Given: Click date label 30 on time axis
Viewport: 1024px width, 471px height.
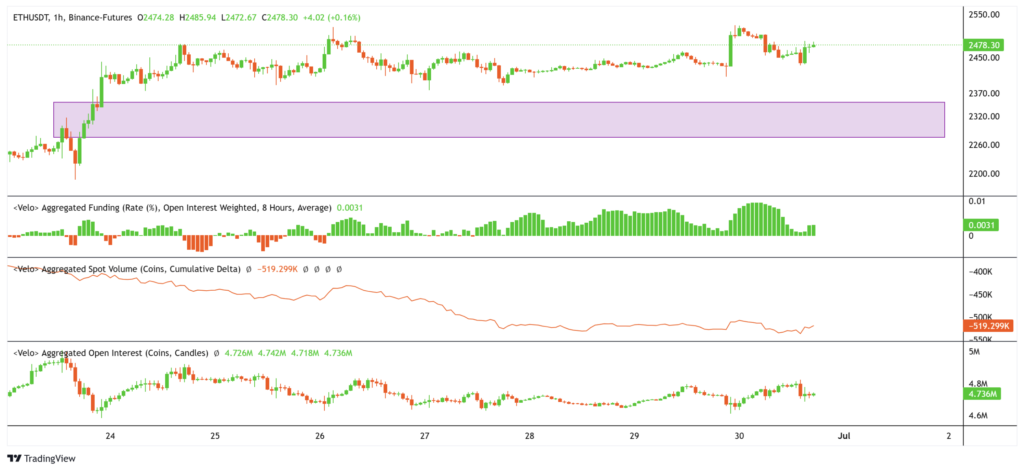Looking at the screenshot, I should click(x=739, y=435).
